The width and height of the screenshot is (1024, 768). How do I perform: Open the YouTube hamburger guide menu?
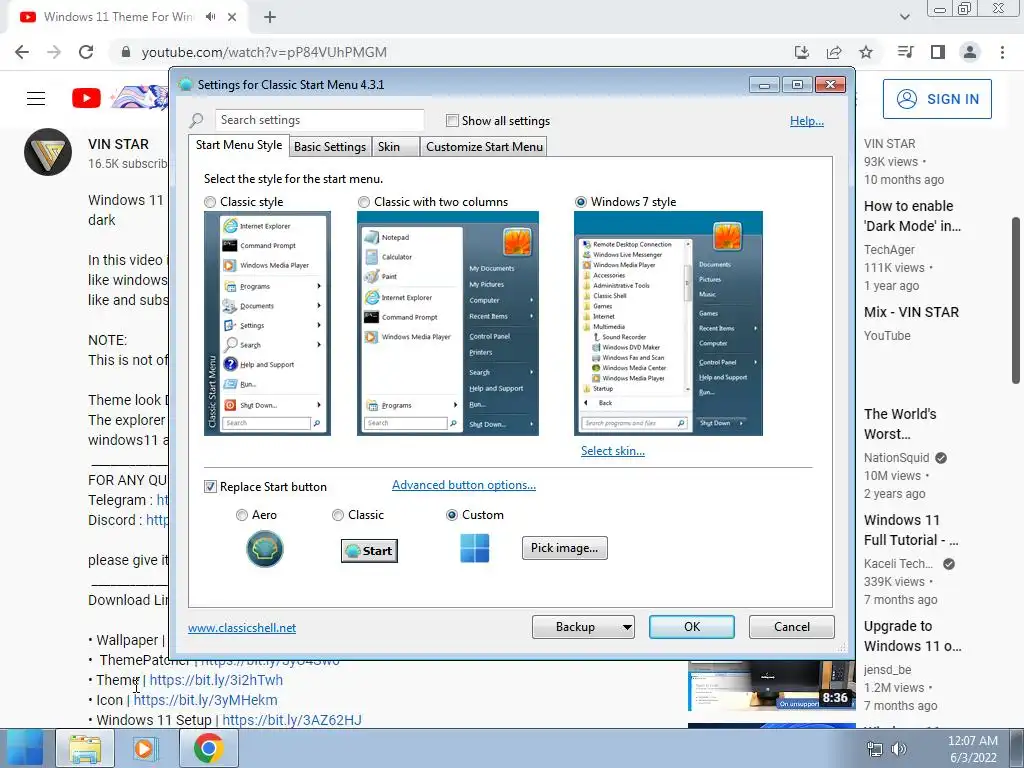point(36,99)
